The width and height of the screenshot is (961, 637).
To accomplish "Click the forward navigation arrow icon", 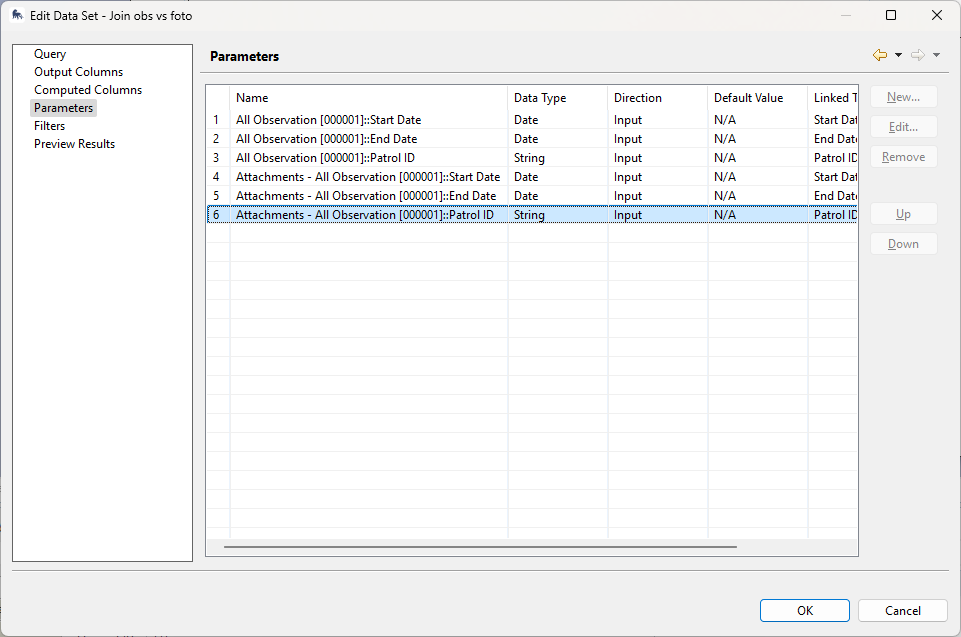I will tap(917, 56).
